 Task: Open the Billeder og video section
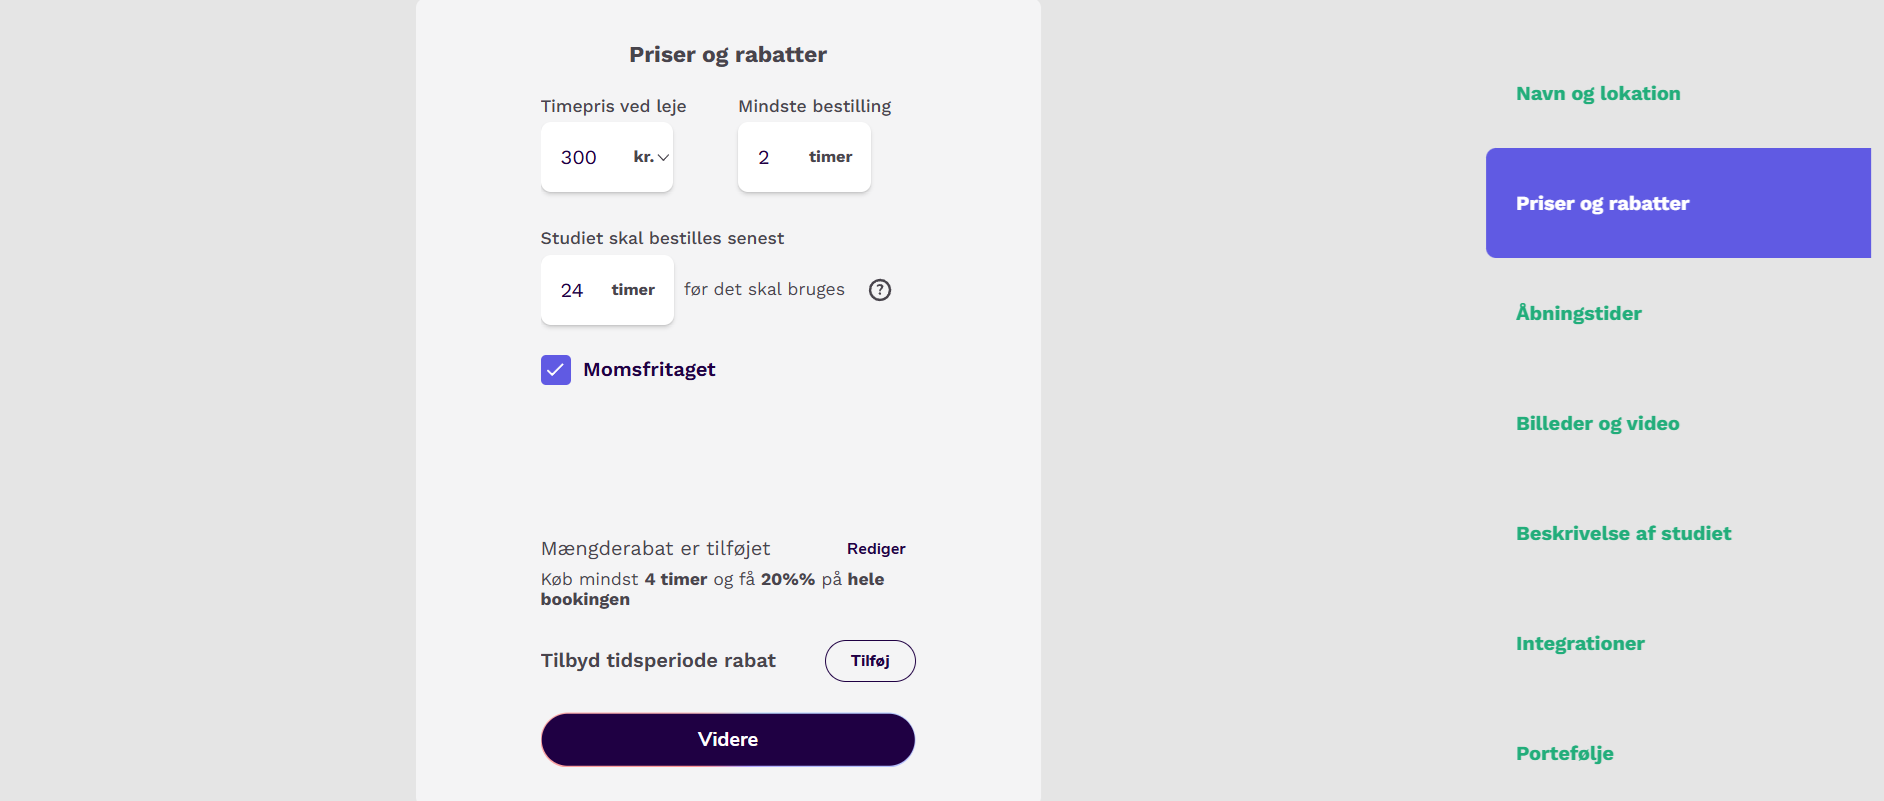coord(1598,424)
